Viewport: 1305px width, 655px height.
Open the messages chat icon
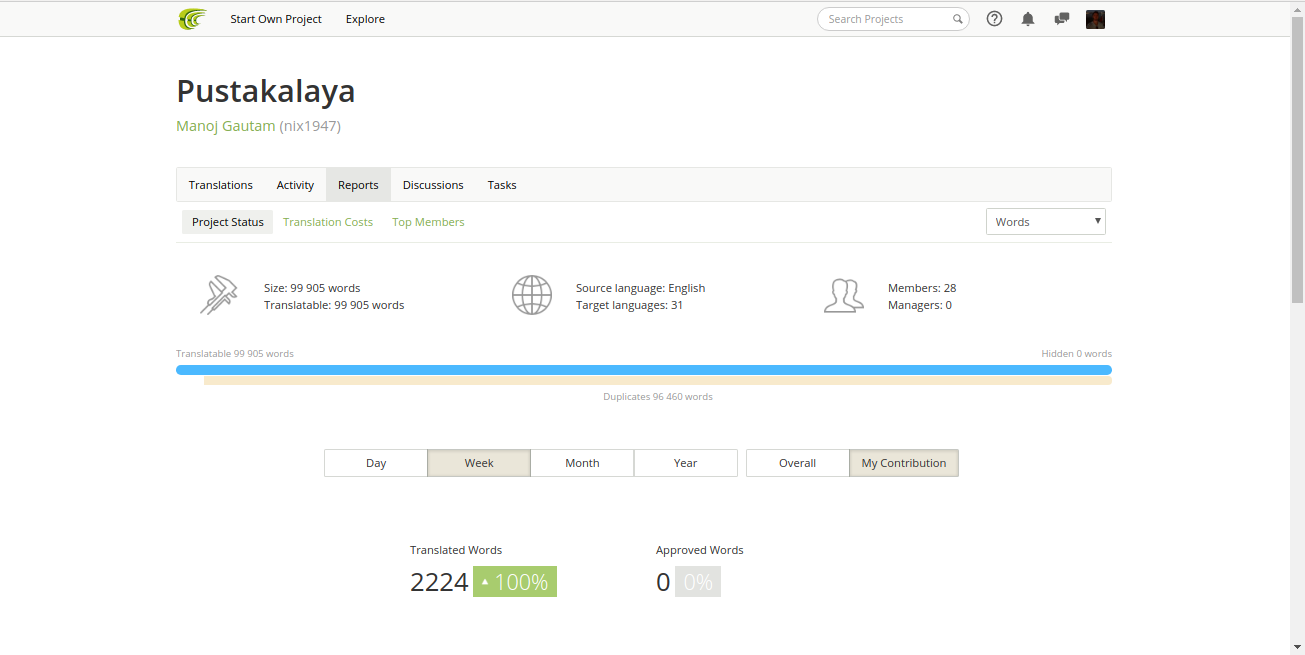tap(1062, 19)
